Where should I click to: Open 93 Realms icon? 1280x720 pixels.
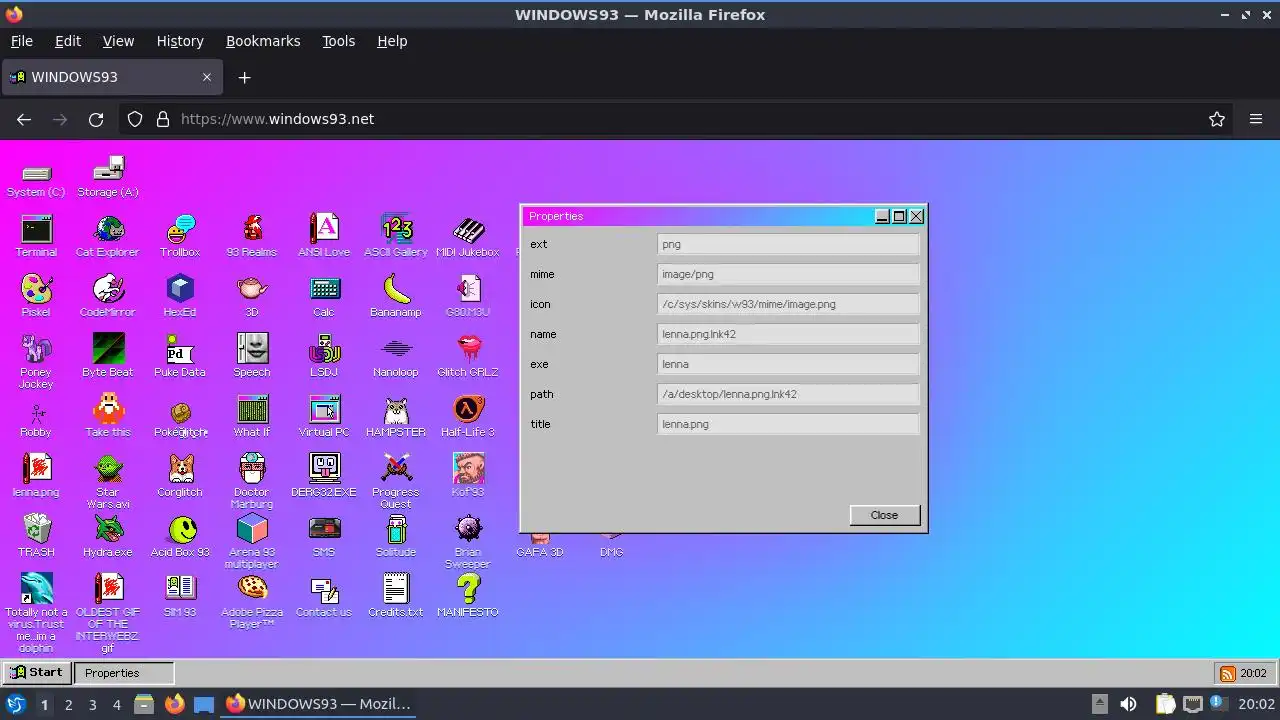click(252, 237)
